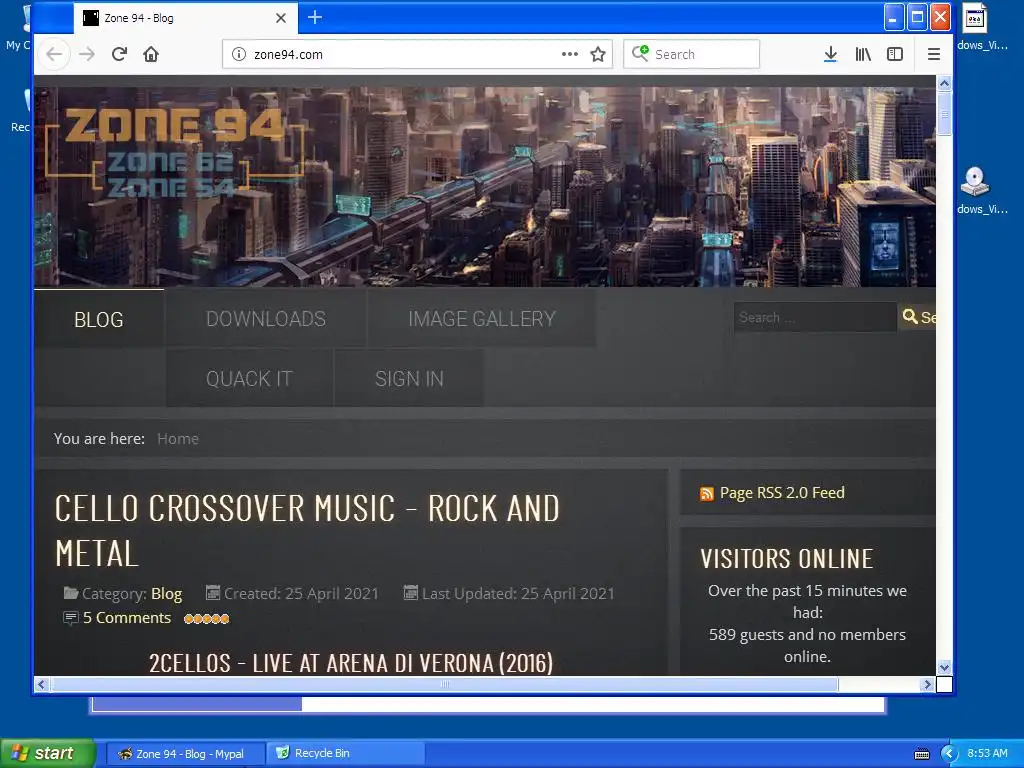Bookmark this page with the star
1024x768 pixels.
(x=598, y=54)
